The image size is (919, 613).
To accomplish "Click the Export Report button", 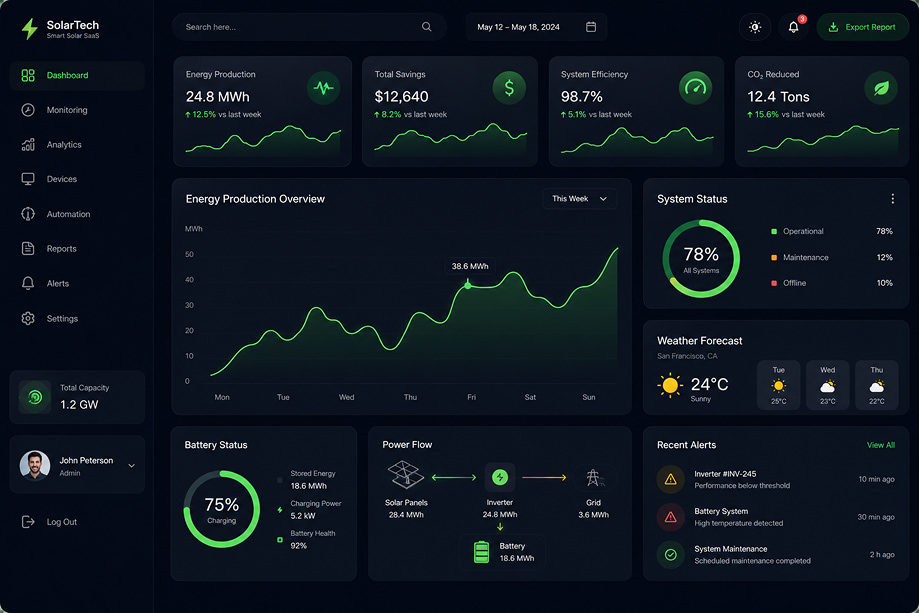I will click(863, 27).
